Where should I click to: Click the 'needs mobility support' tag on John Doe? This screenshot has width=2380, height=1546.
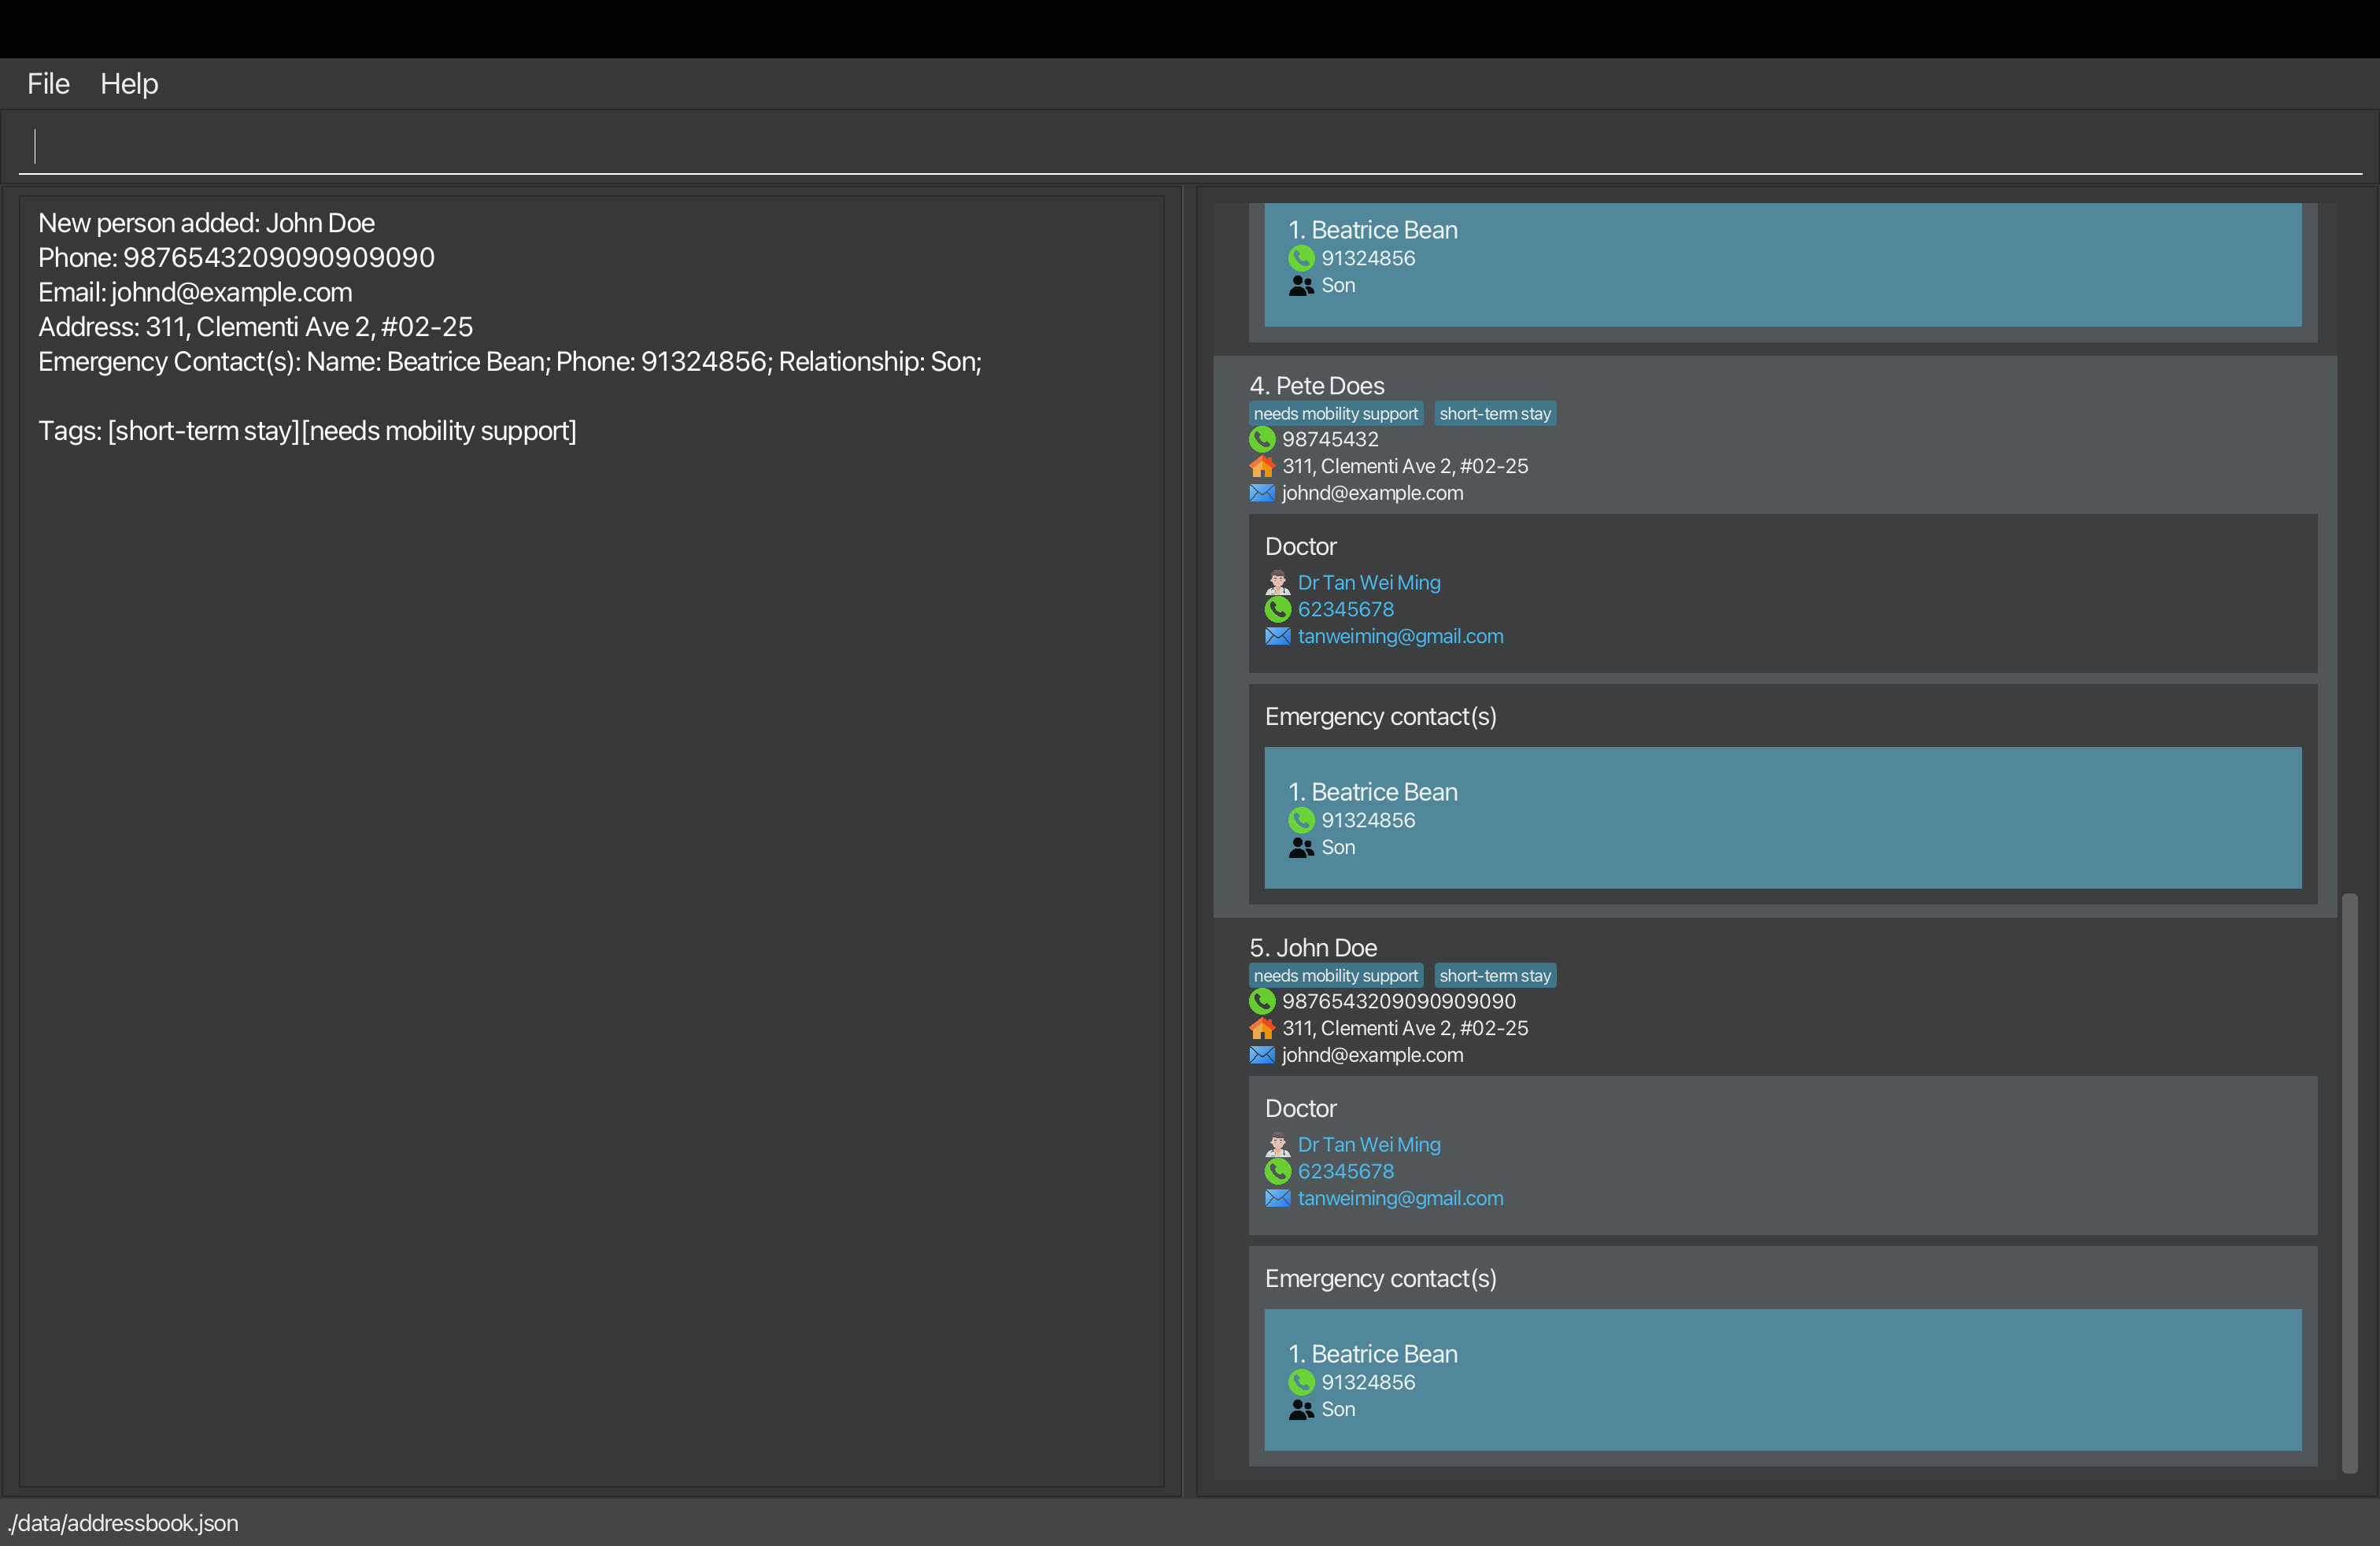click(x=1335, y=975)
